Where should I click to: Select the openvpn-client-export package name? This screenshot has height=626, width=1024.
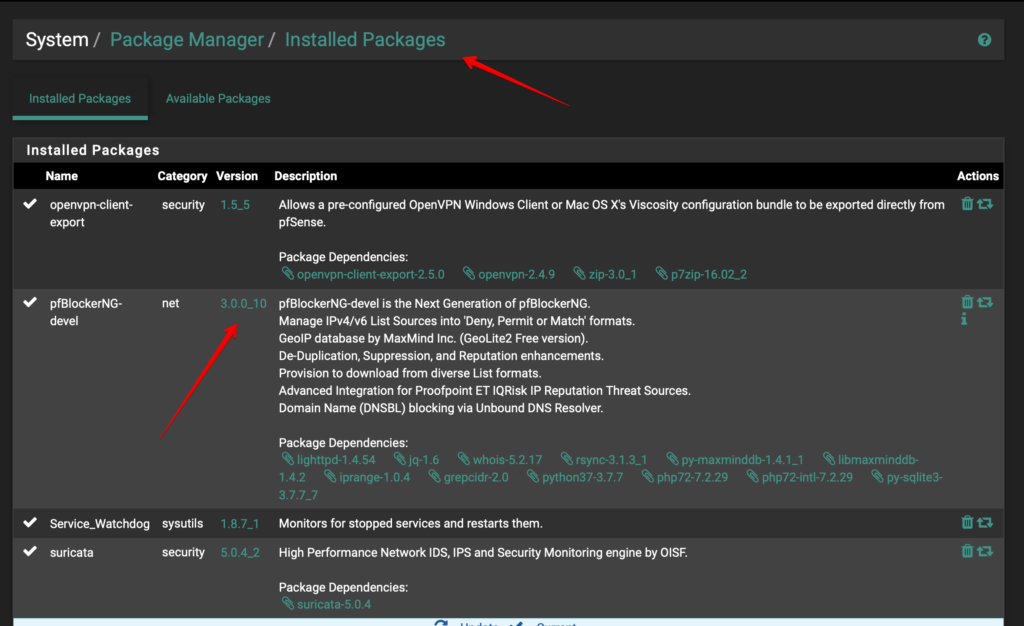(x=91, y=213)
